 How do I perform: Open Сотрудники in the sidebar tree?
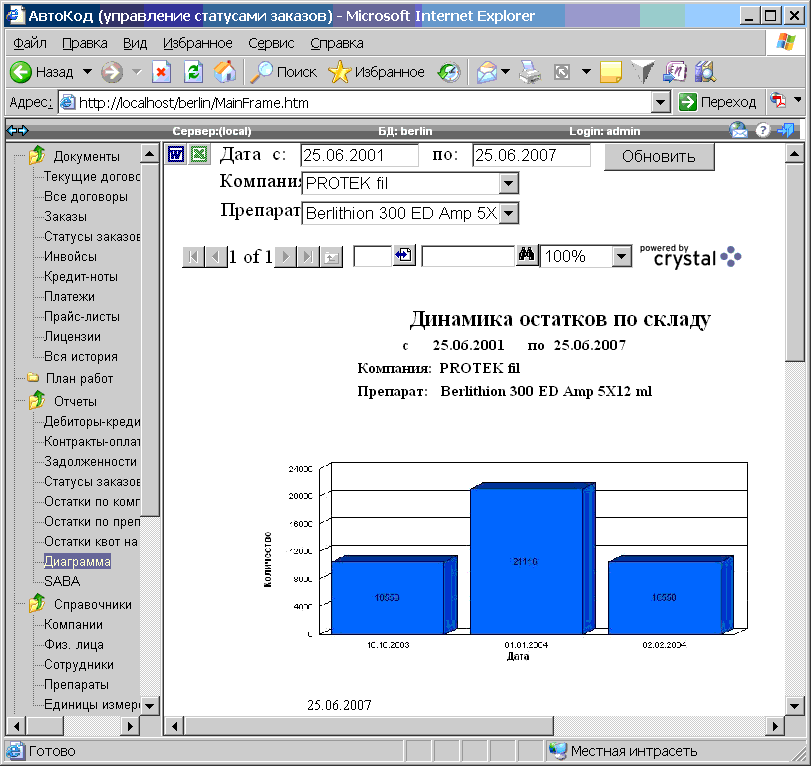[79, 664]
